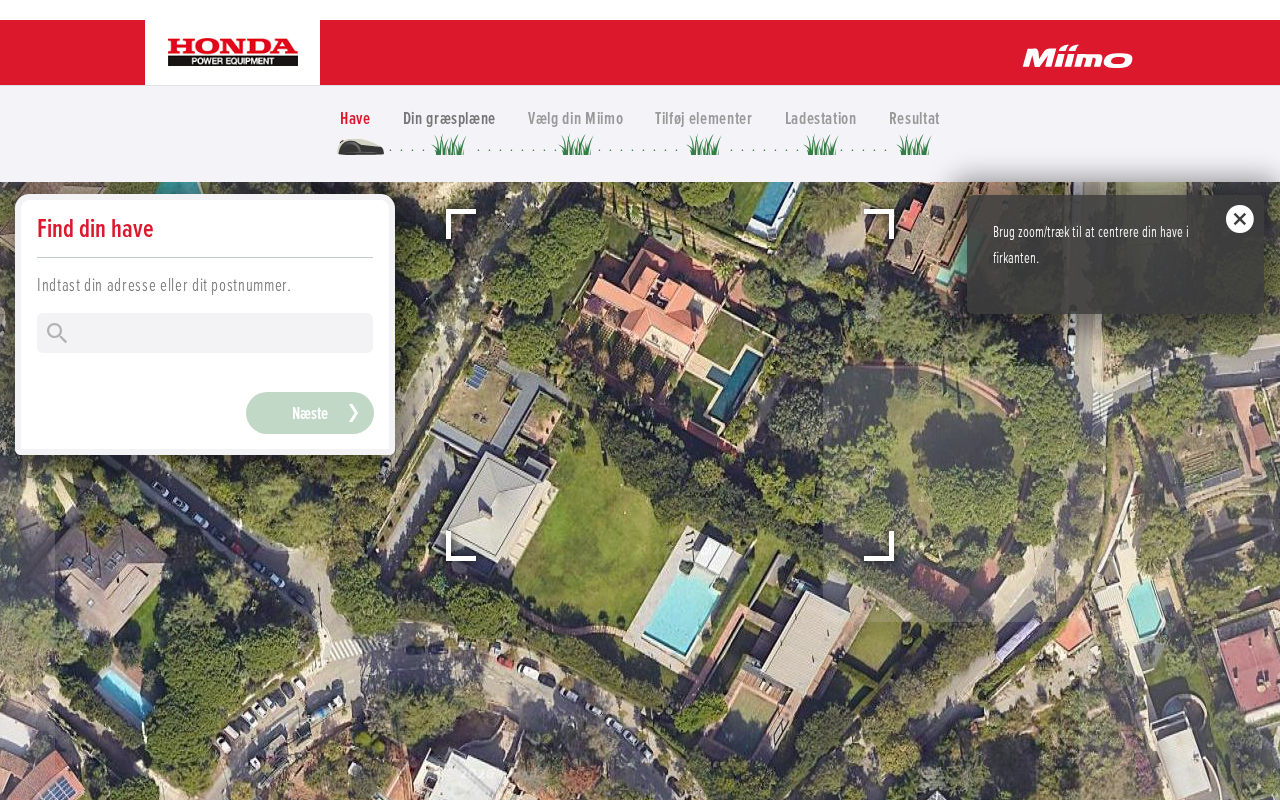Go to the Tilføj elementer step
This screenshot has width=1280, height=800.
coord(703,118)
